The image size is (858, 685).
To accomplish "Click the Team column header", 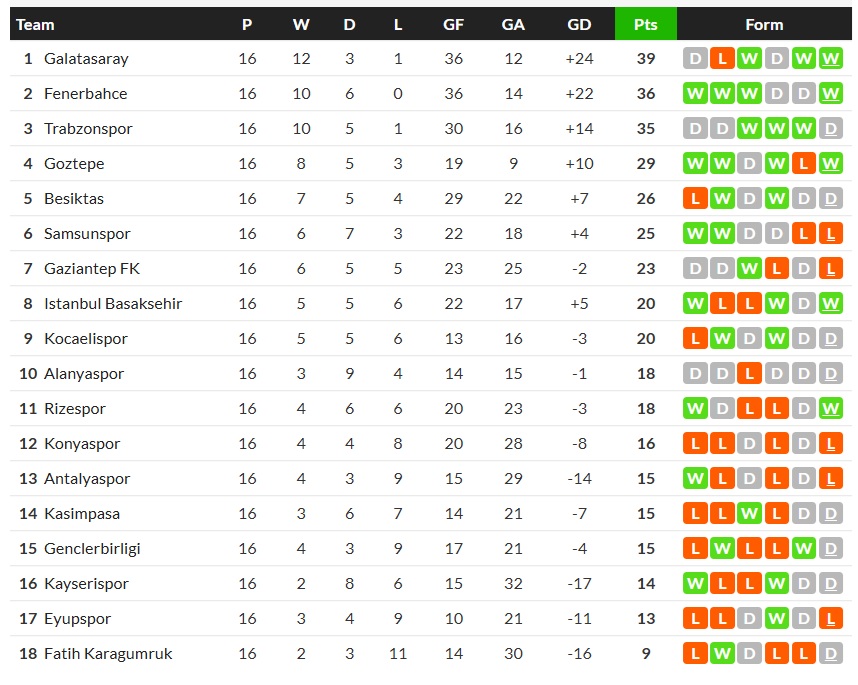I will [36, 25].
